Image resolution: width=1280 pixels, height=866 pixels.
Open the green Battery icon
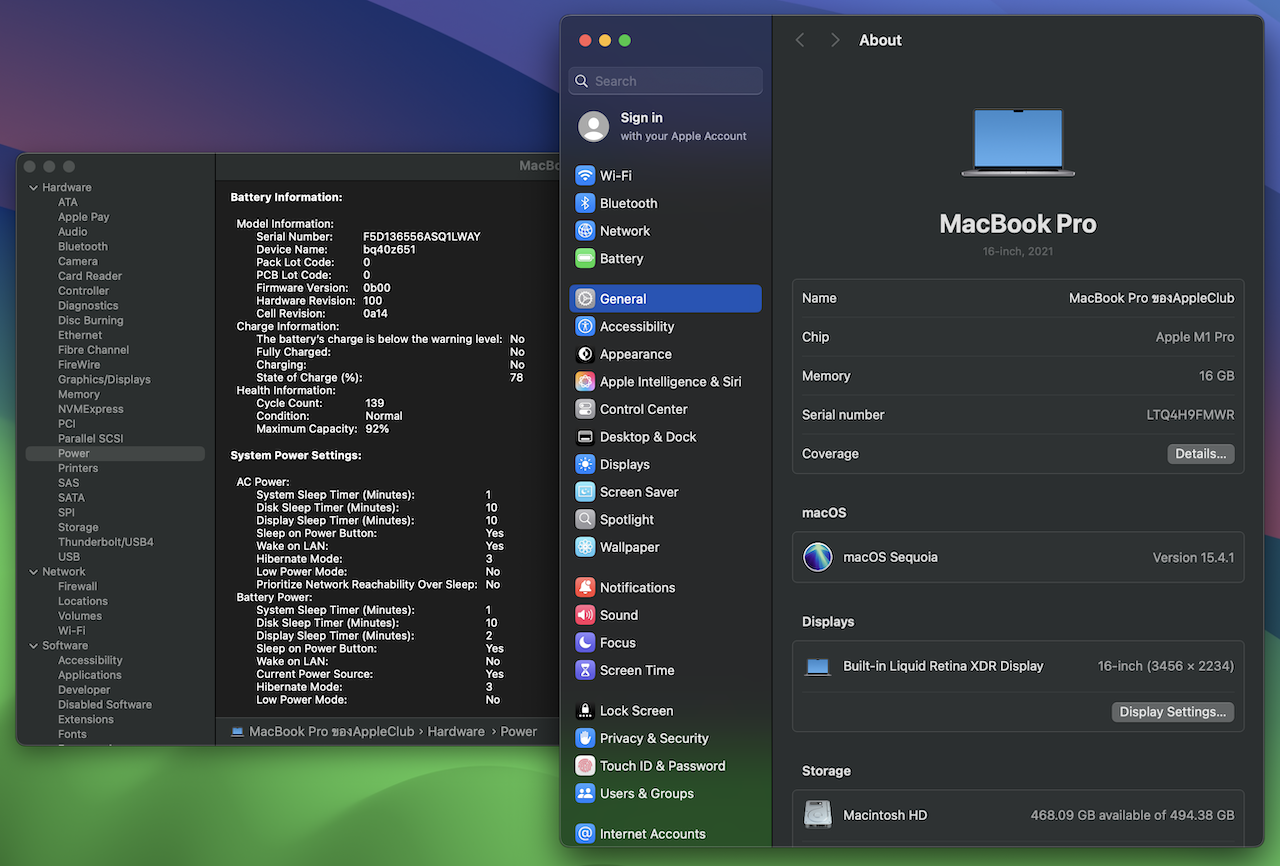pos(585,259)
